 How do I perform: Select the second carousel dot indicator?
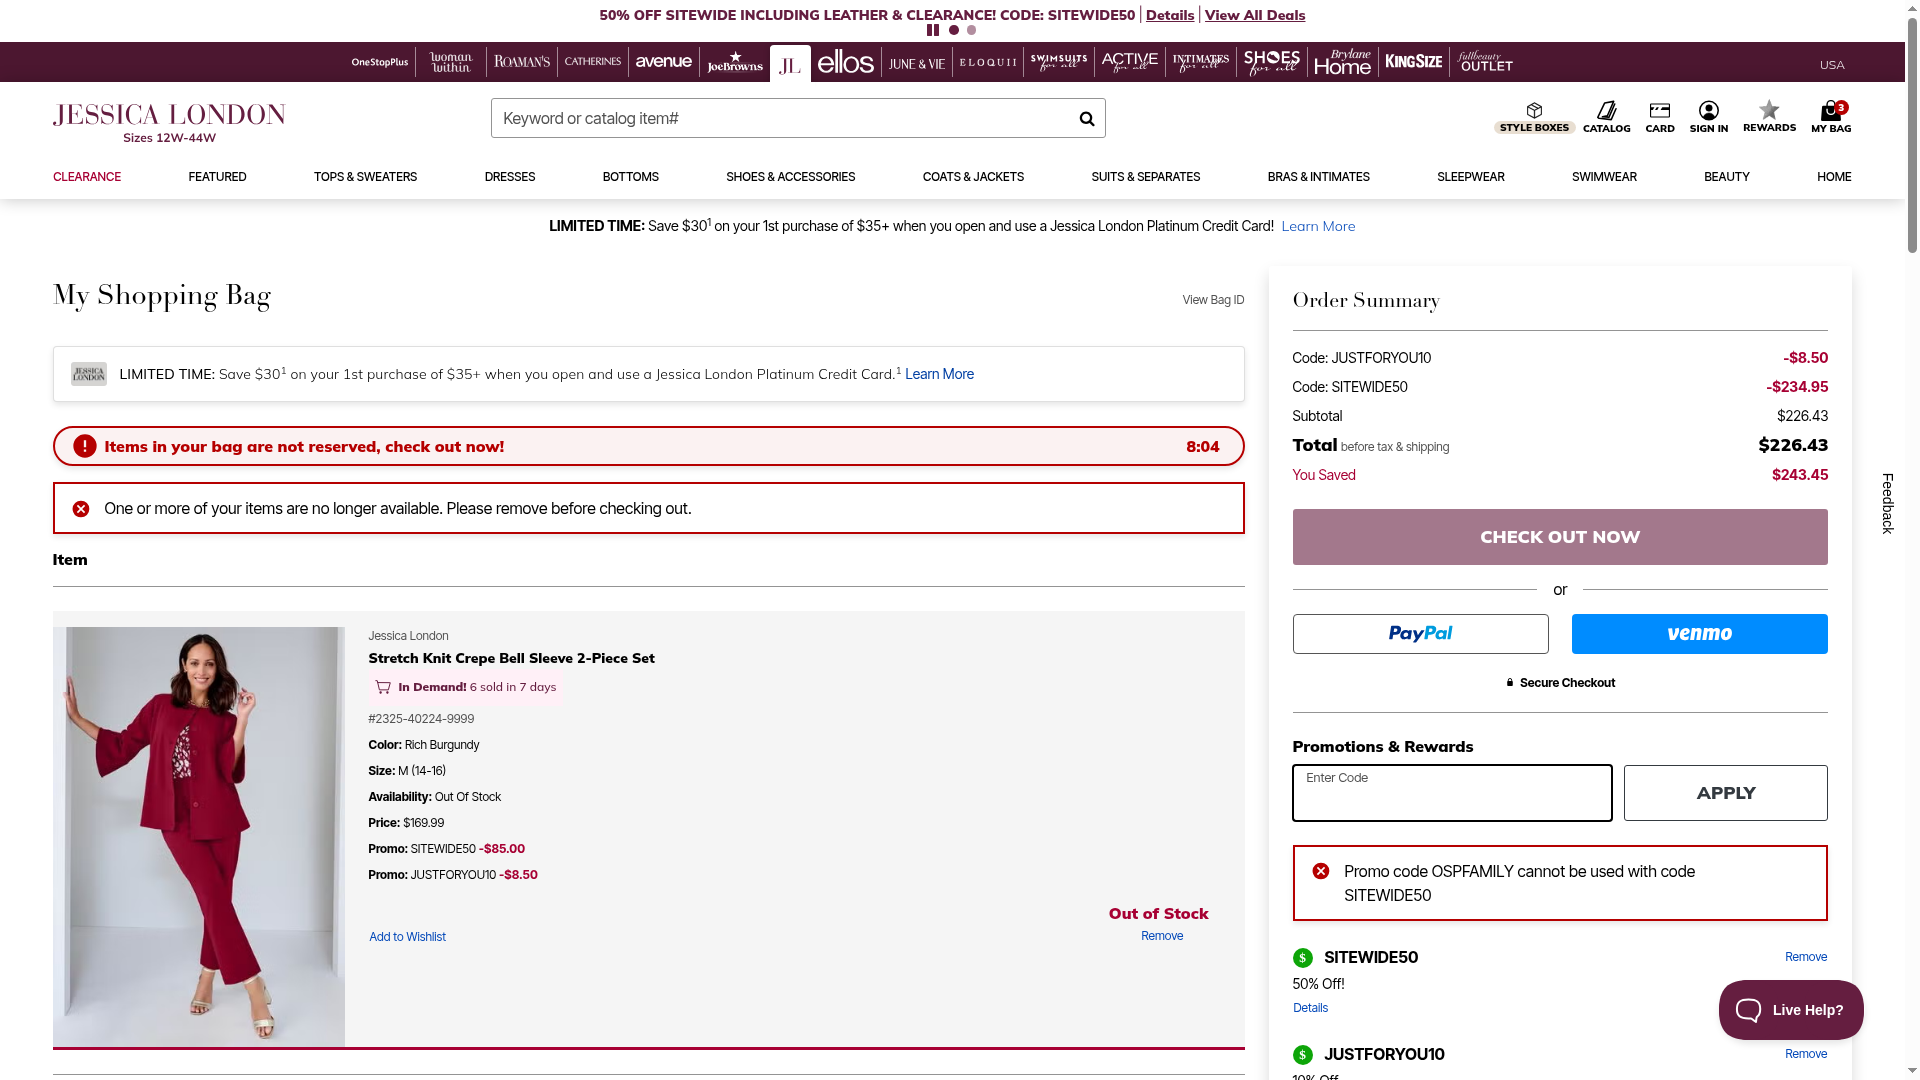971,30
